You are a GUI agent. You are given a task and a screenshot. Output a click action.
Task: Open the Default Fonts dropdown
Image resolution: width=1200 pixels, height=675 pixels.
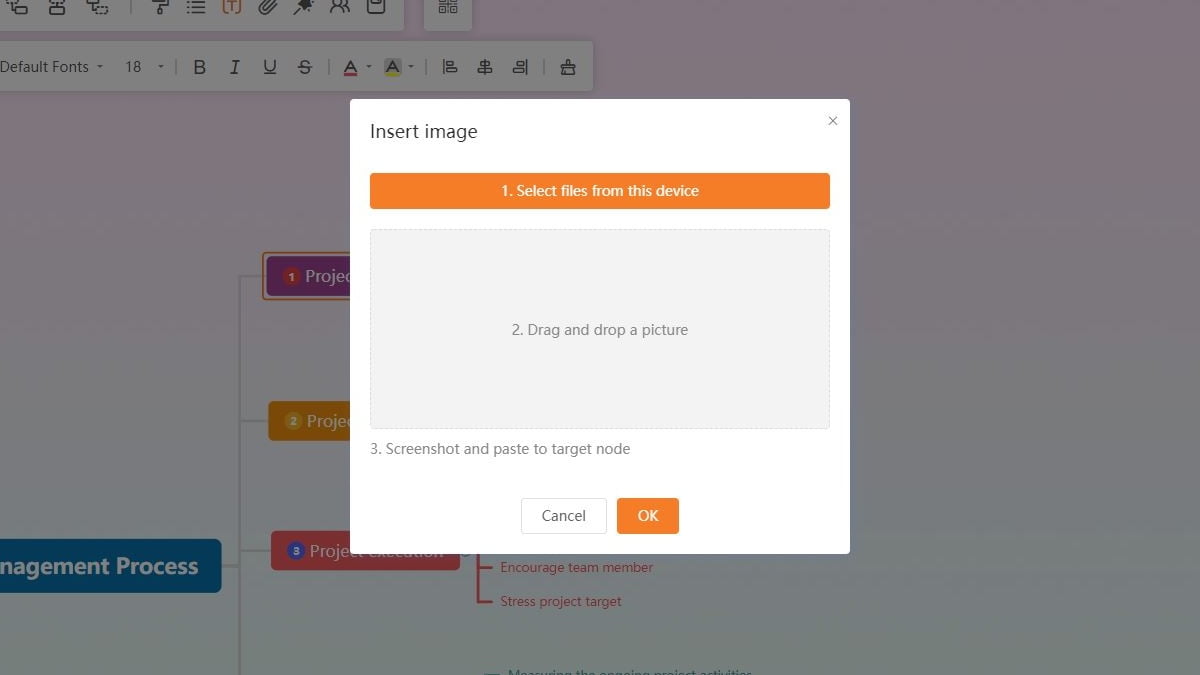50,67
